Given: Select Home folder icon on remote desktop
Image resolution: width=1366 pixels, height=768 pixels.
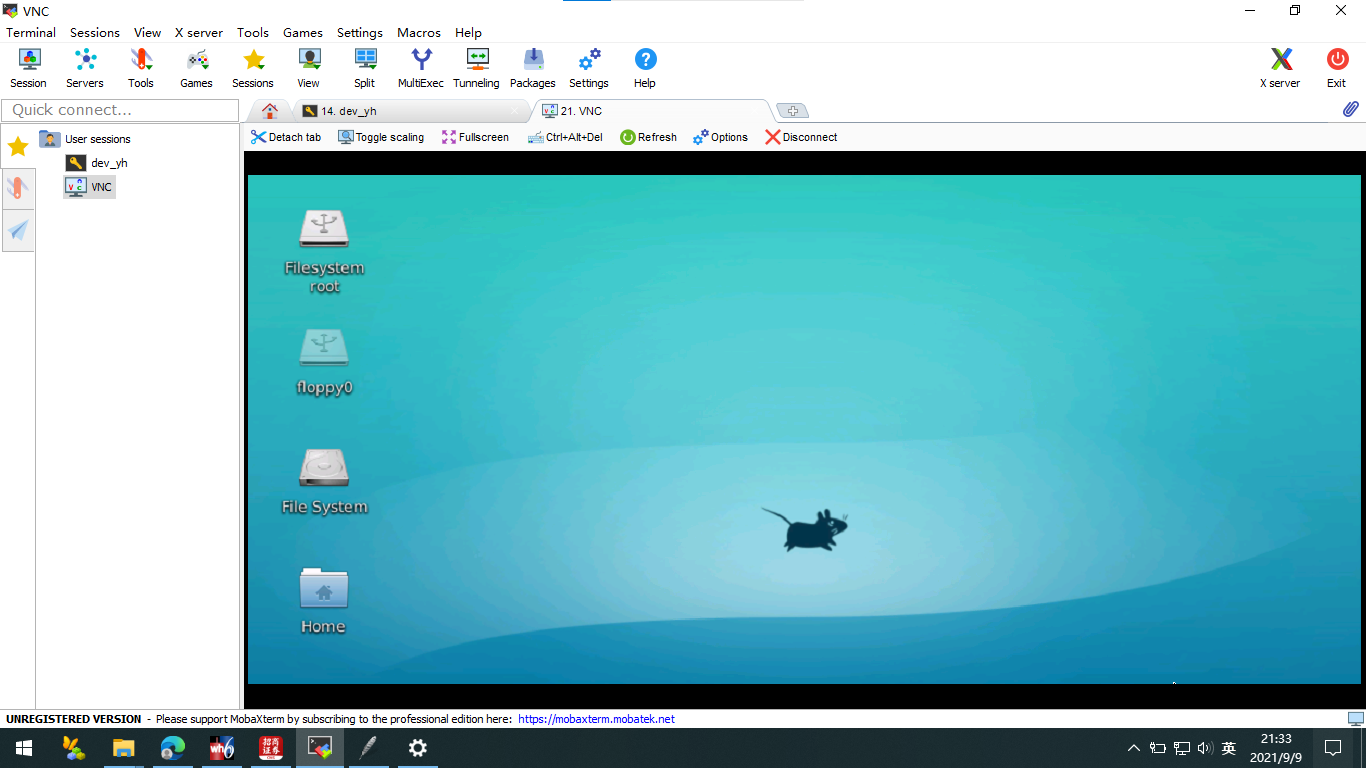Looking at the screenshot, I should 323,601.
